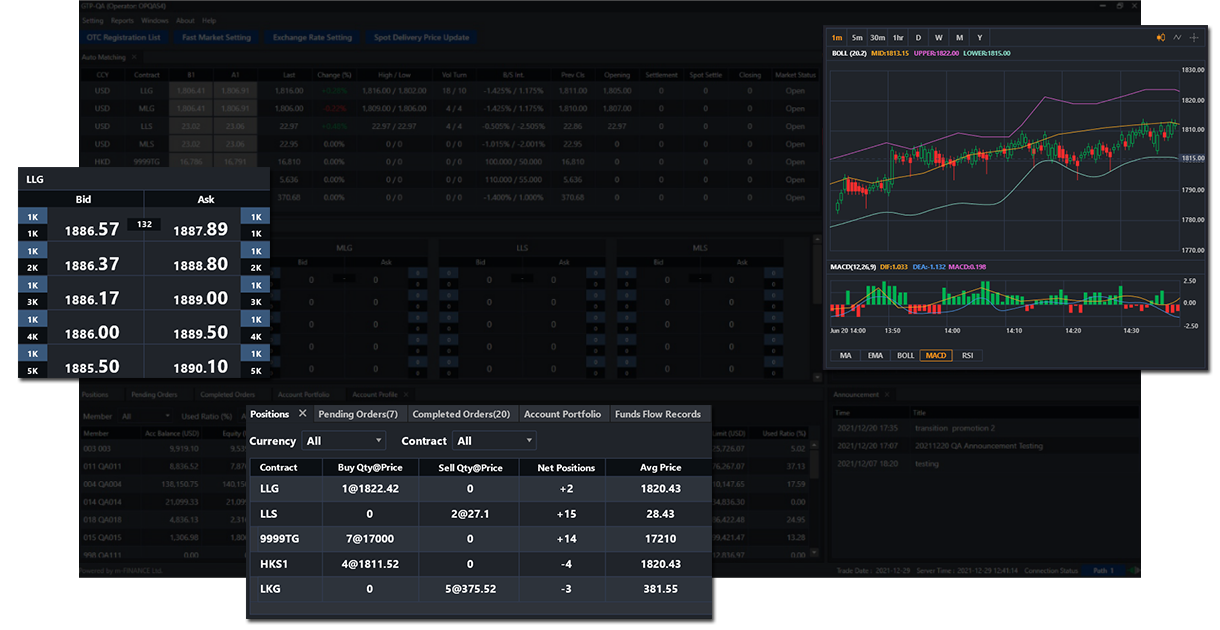Open the Help menu
Screen dimensions: 1220x630
point(209,20)
